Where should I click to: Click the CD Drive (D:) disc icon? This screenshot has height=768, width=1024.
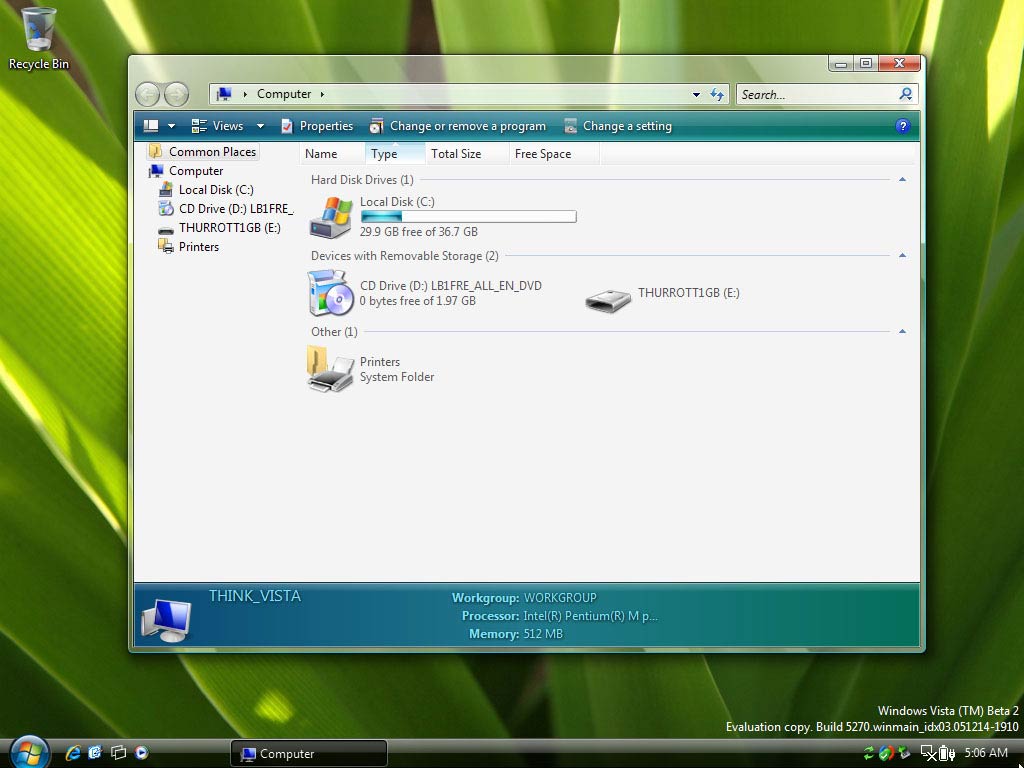(x=331, y=293)
